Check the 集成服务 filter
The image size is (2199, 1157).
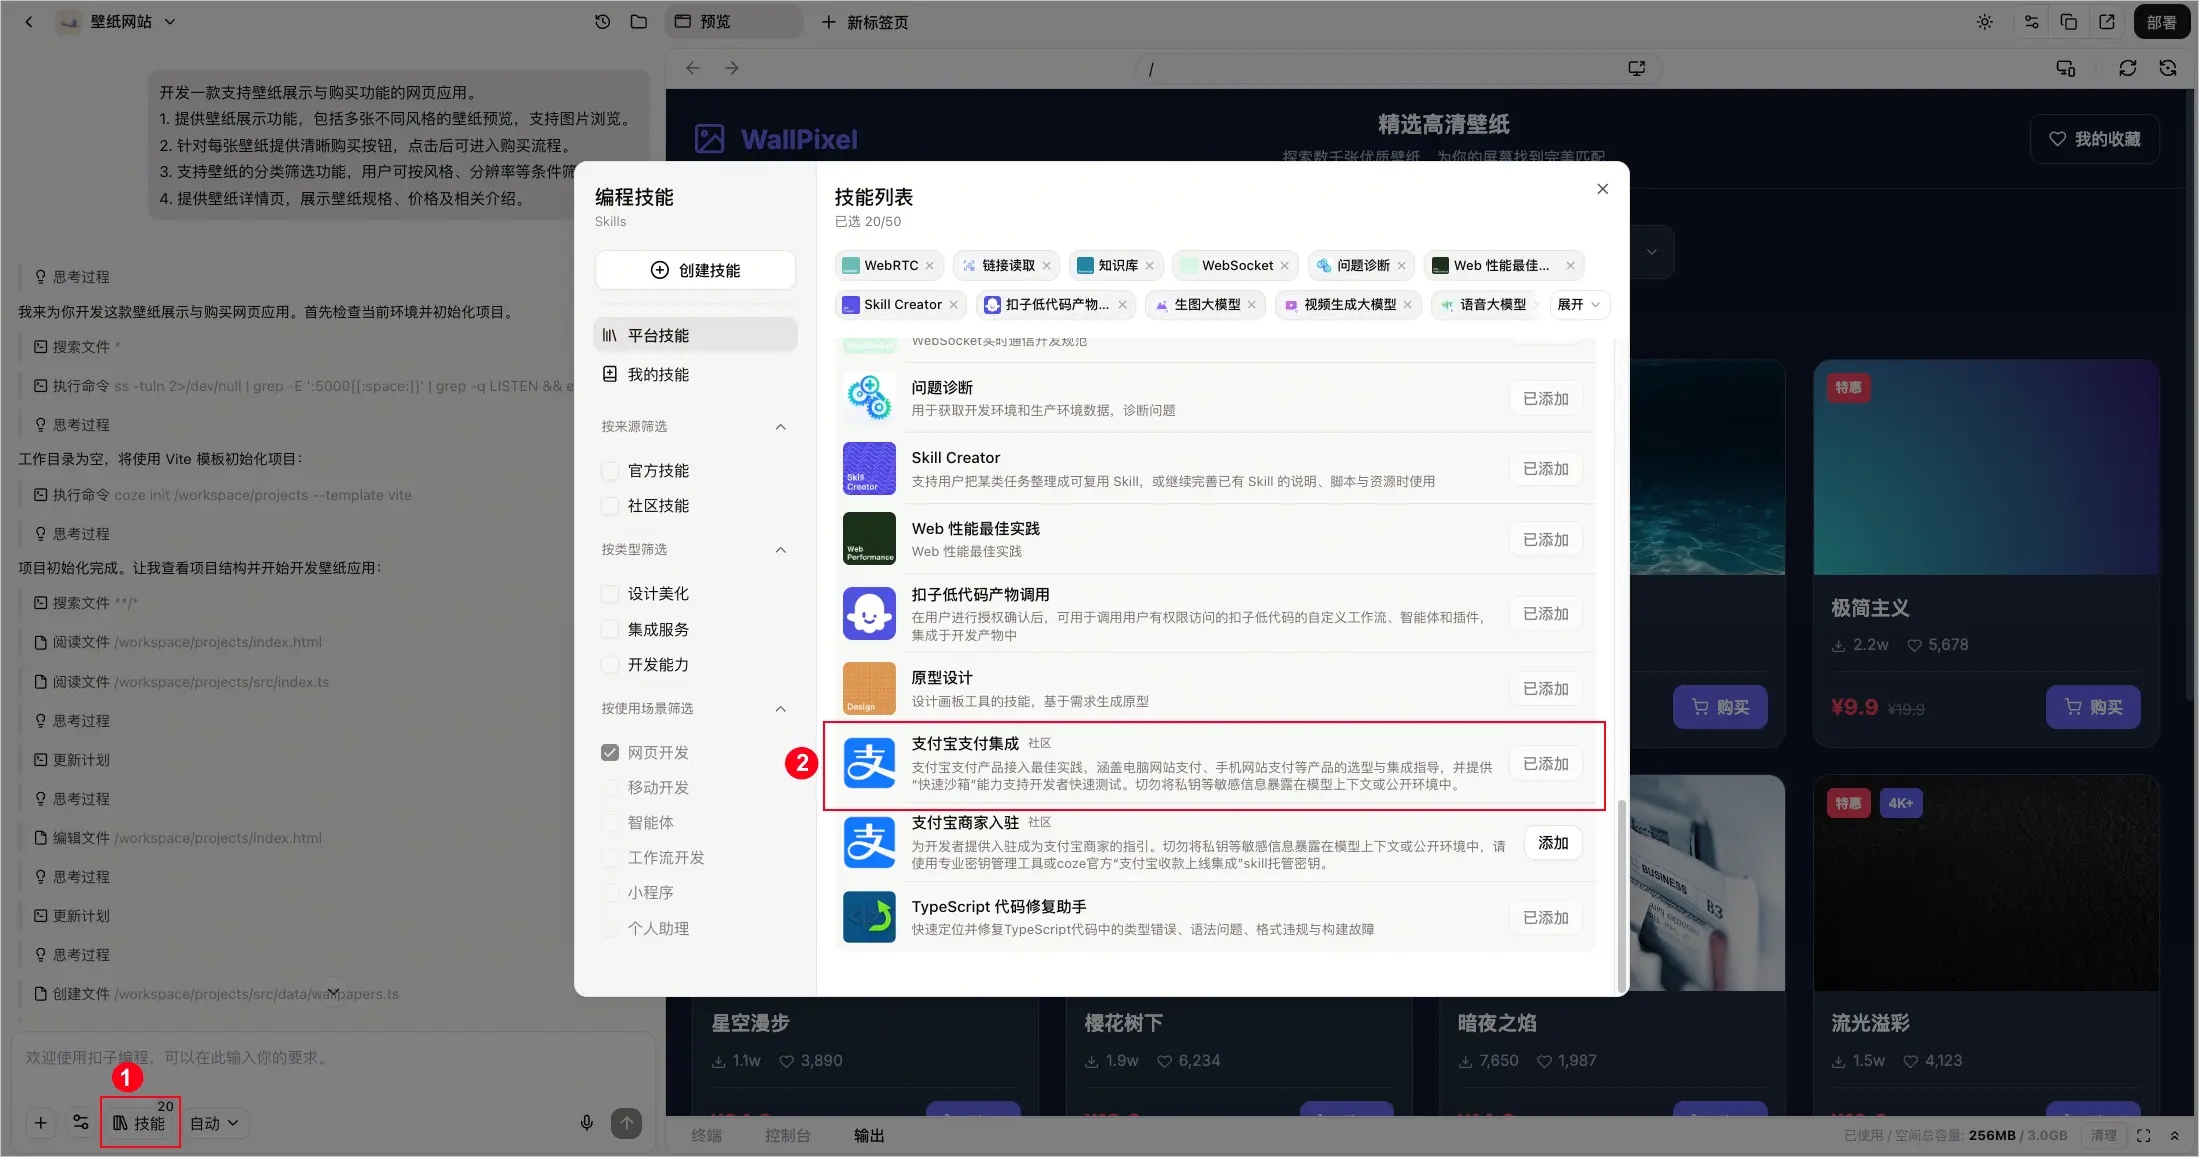[610, 630]
